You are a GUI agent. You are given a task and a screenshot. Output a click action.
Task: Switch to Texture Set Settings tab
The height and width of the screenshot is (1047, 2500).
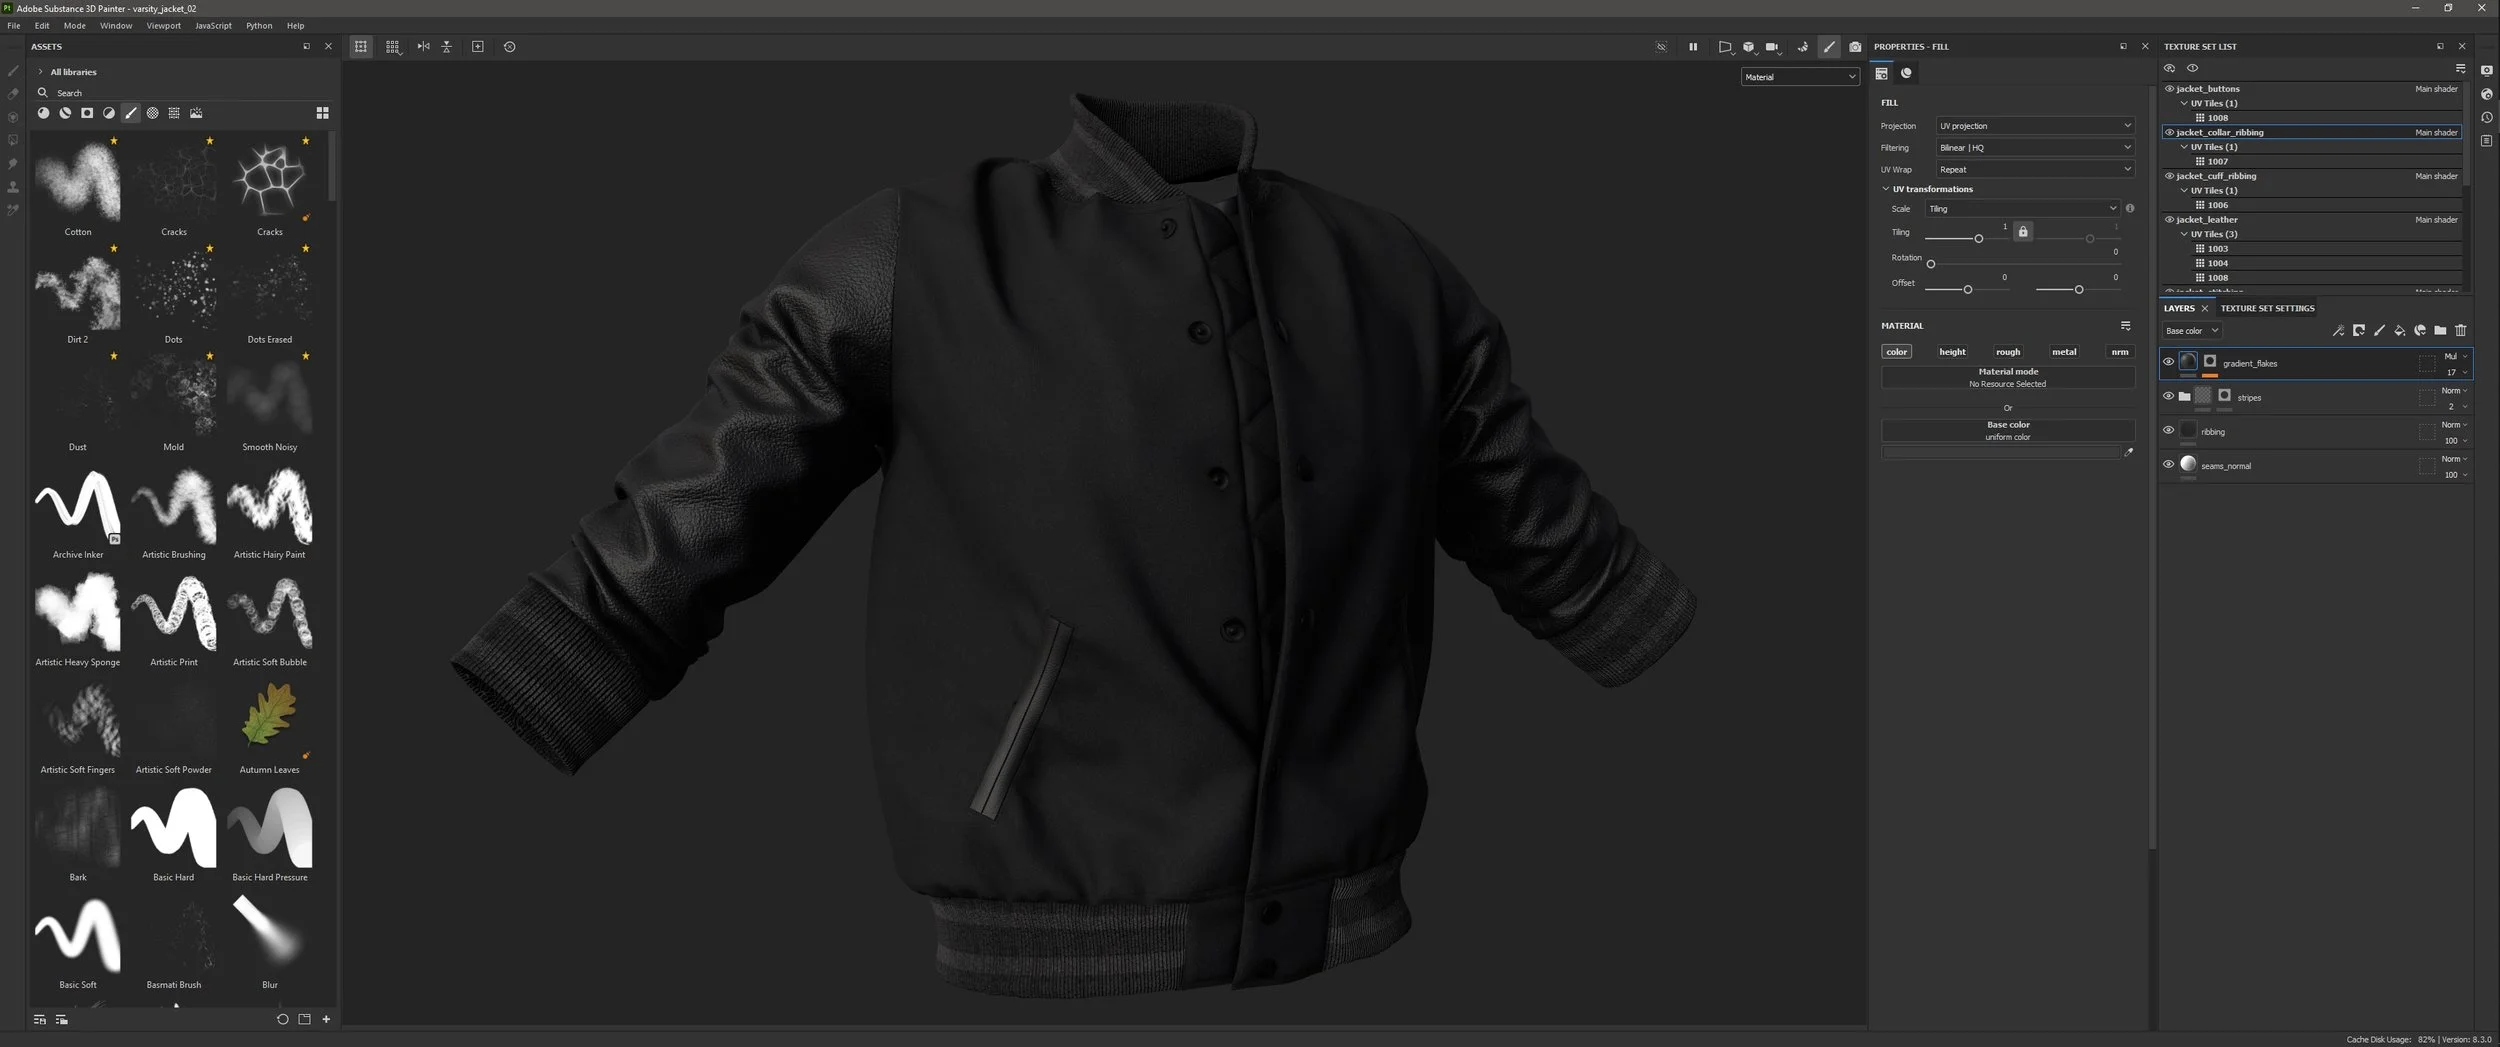pos(2267,308)
